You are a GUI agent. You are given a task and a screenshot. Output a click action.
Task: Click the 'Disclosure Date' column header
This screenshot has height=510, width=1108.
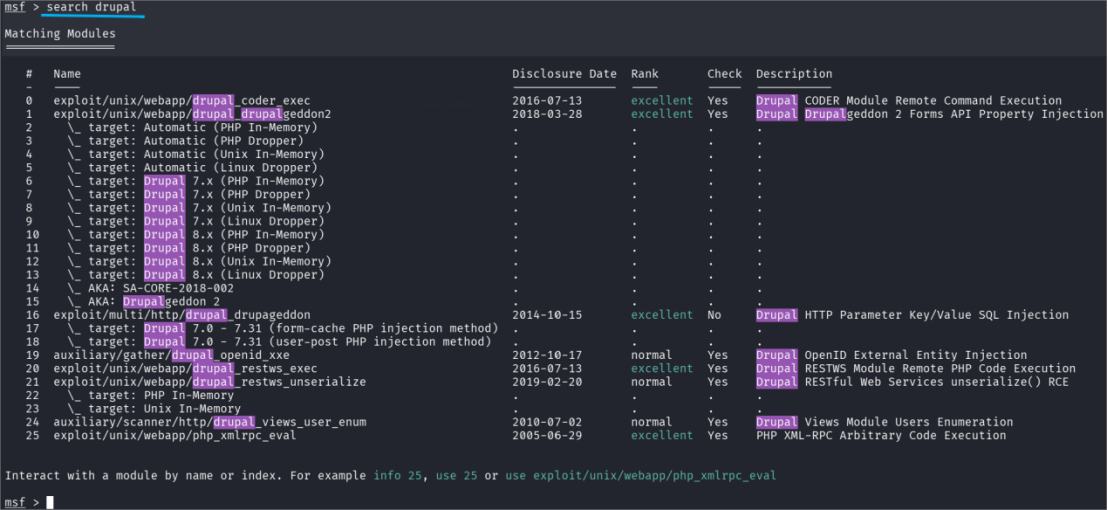(565, 74)
